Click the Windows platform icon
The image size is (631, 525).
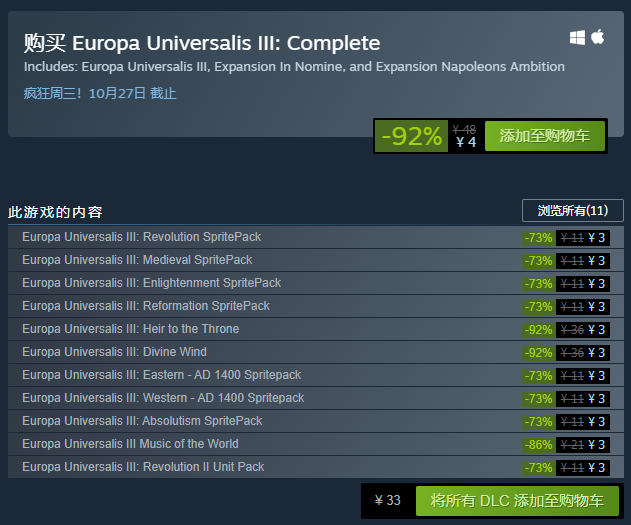coord(577,38)
